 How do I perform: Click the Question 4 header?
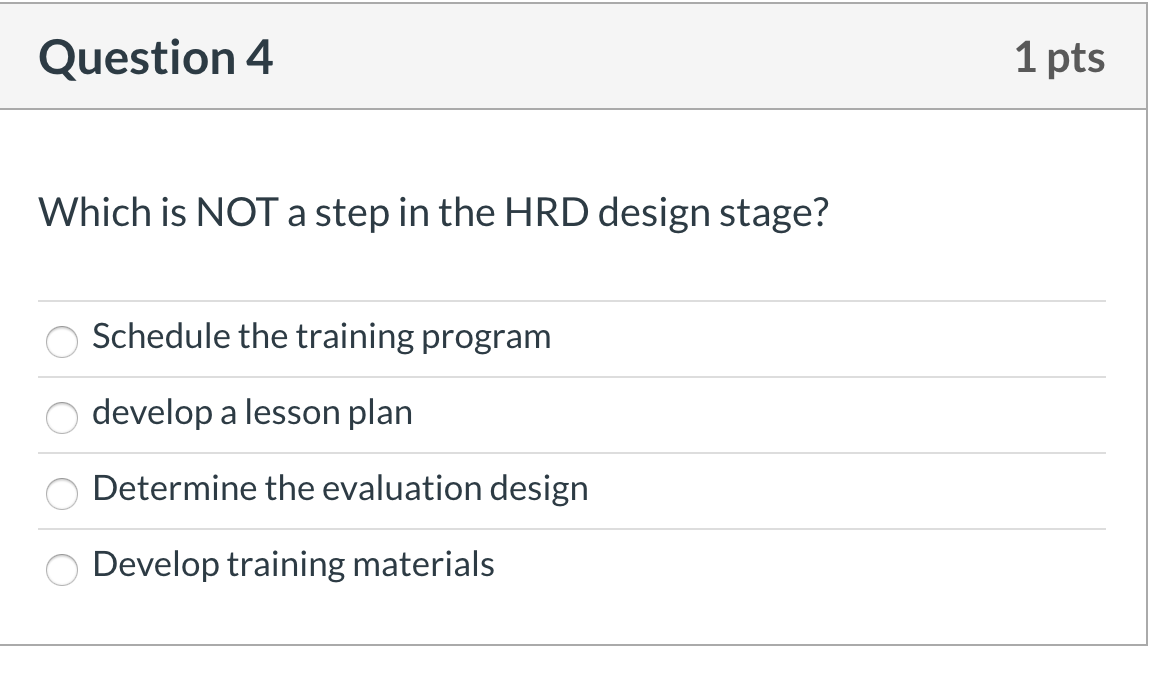pos(155,57)
